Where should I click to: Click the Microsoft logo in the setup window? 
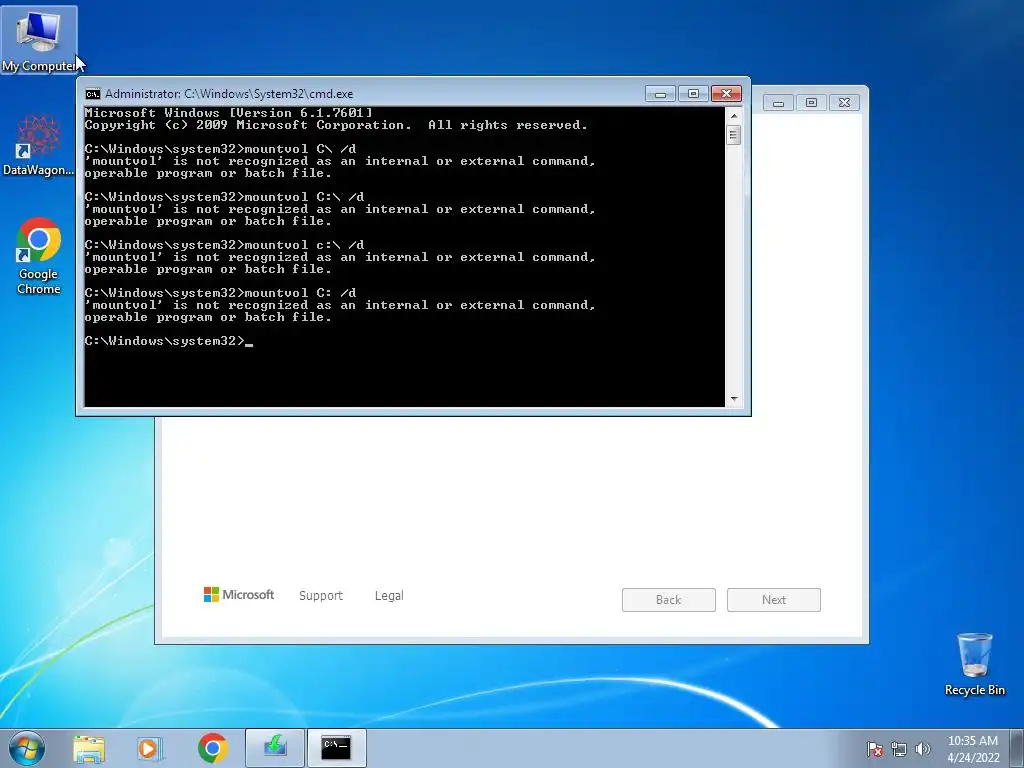(x=239, y=594)
